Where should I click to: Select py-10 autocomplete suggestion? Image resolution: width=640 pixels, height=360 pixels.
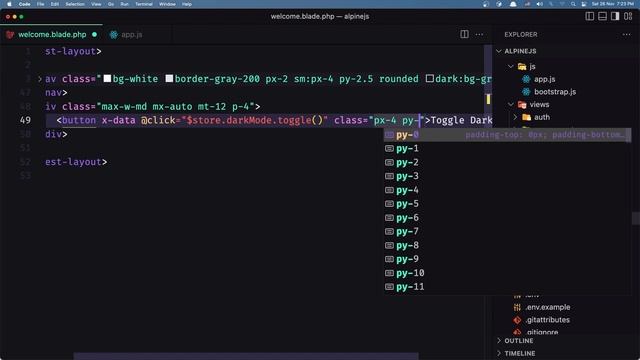[x=507, y=273]
